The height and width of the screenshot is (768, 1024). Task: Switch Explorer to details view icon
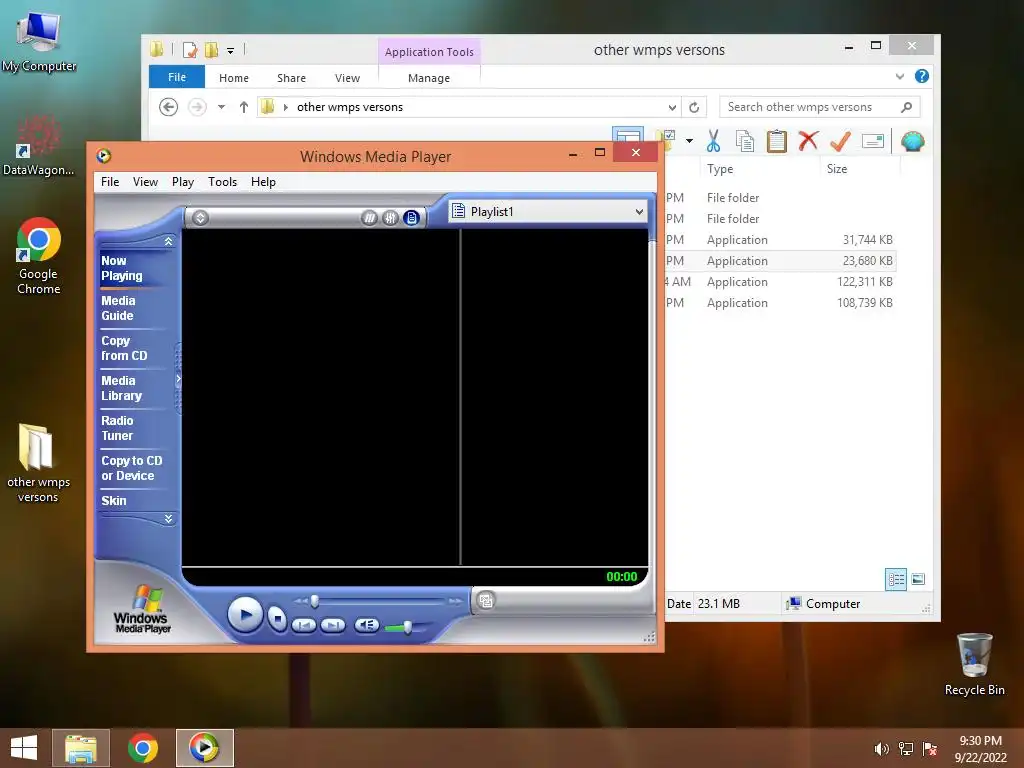pyautogui.click(x=896, y=579)
